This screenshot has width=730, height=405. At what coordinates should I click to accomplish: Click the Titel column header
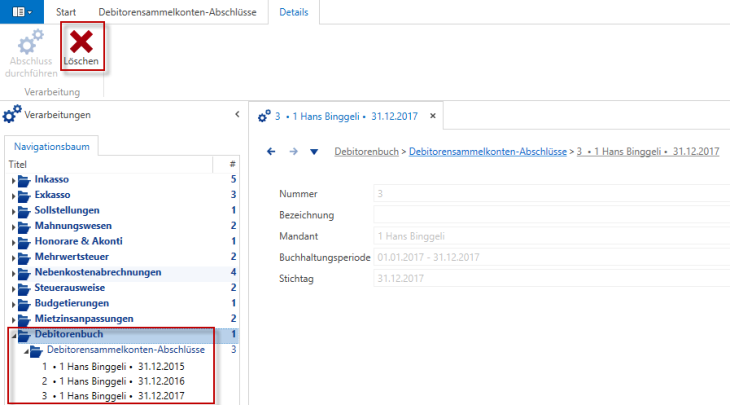tap(109, 164)
